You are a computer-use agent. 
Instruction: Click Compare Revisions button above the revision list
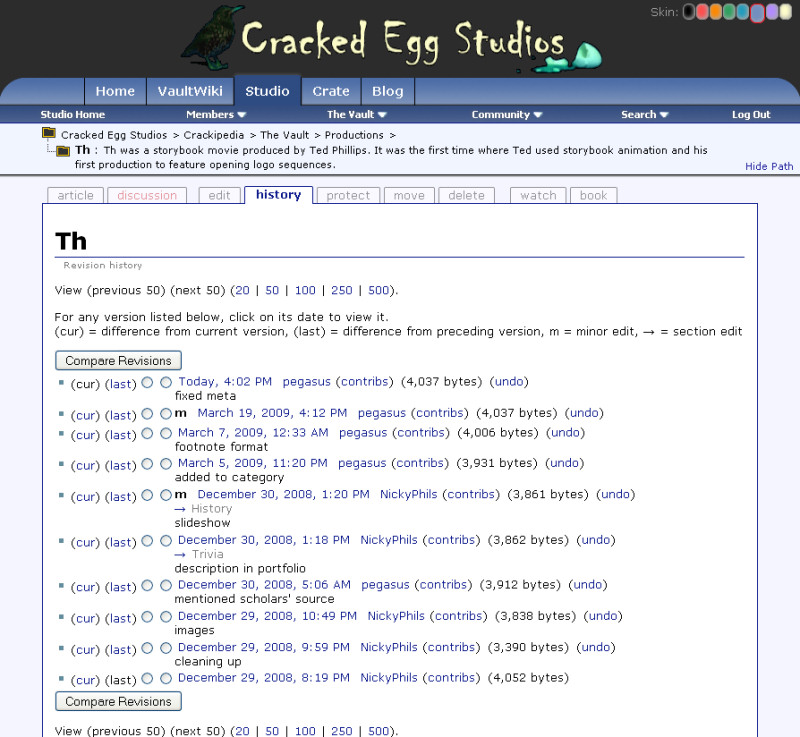pos(118,361)
